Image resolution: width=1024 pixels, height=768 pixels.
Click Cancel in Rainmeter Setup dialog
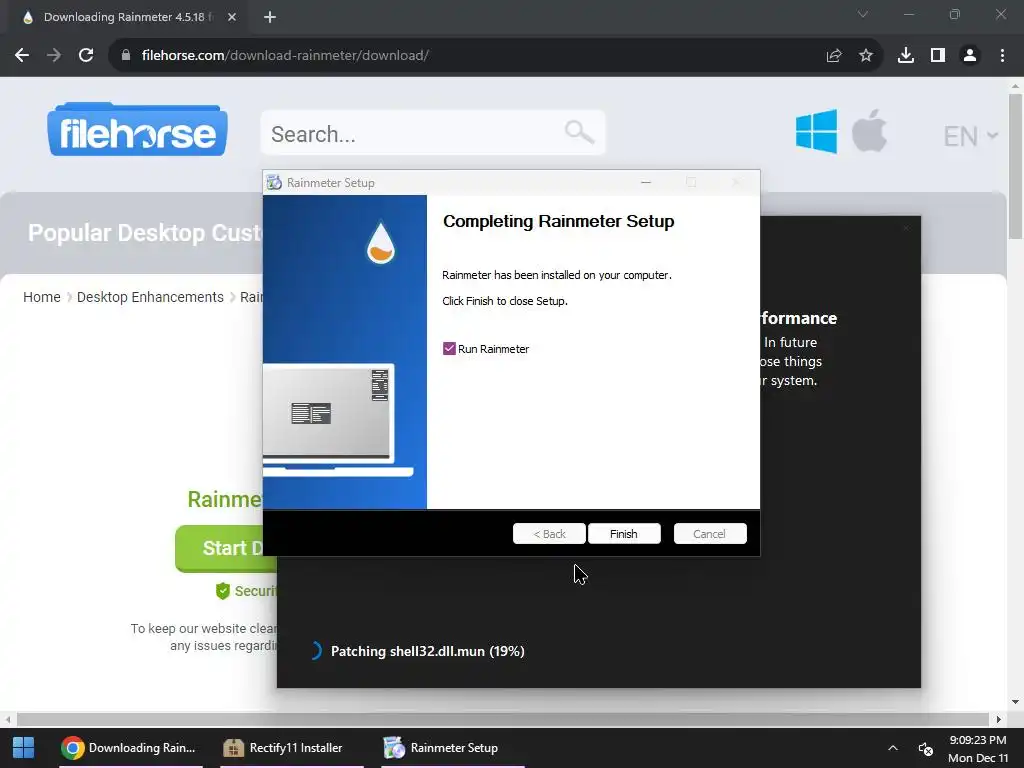(709, 534)
